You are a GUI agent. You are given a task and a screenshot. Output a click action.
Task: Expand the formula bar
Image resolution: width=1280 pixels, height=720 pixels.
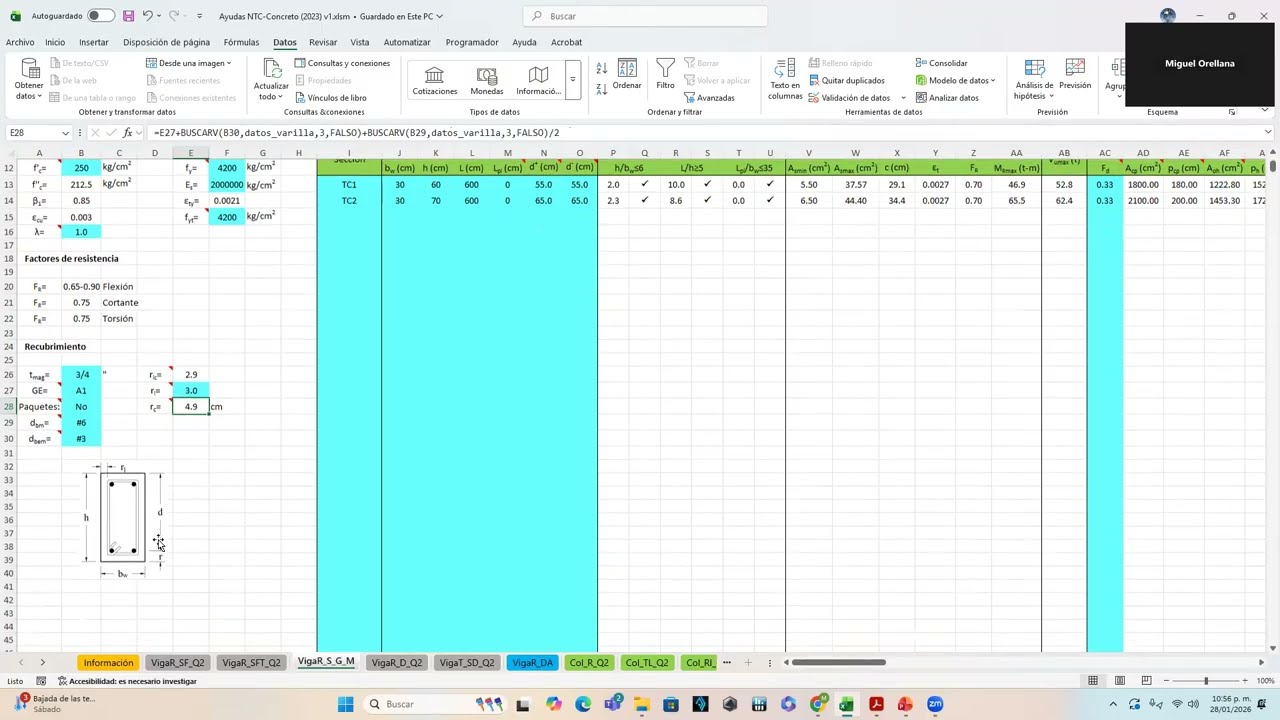[1268, 132]
